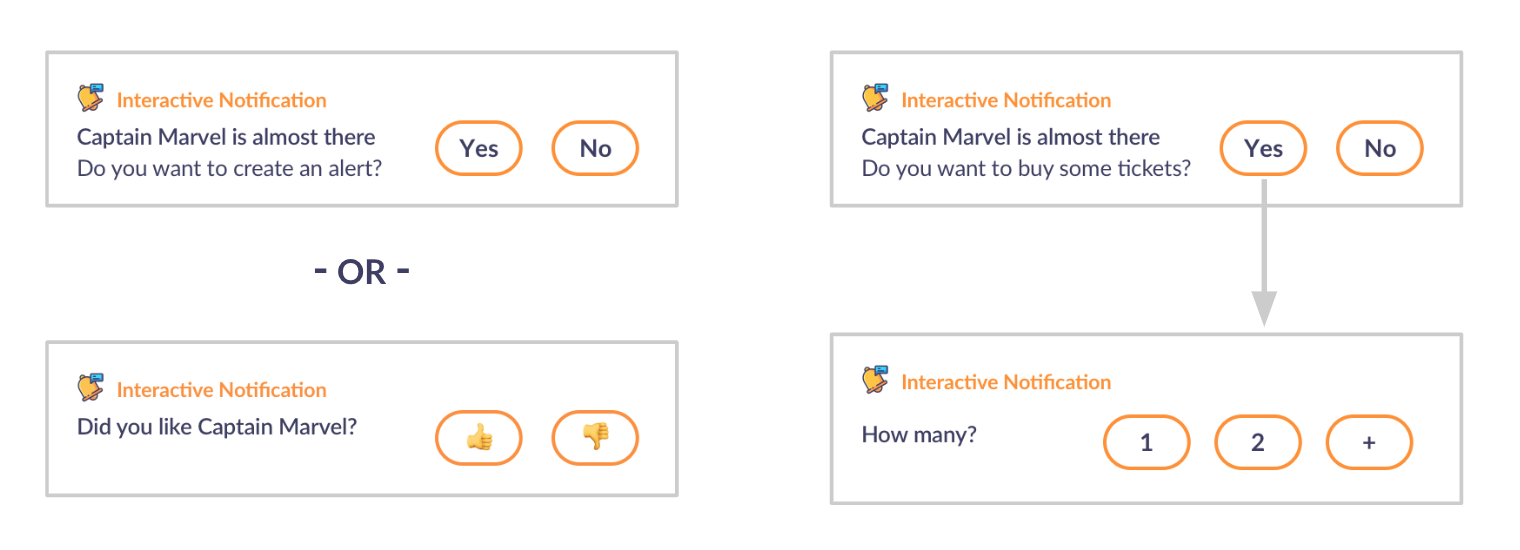Click the 'Do you want to create an alert?' text
The width and height of the screenshot is (1520, 550).
230,168
